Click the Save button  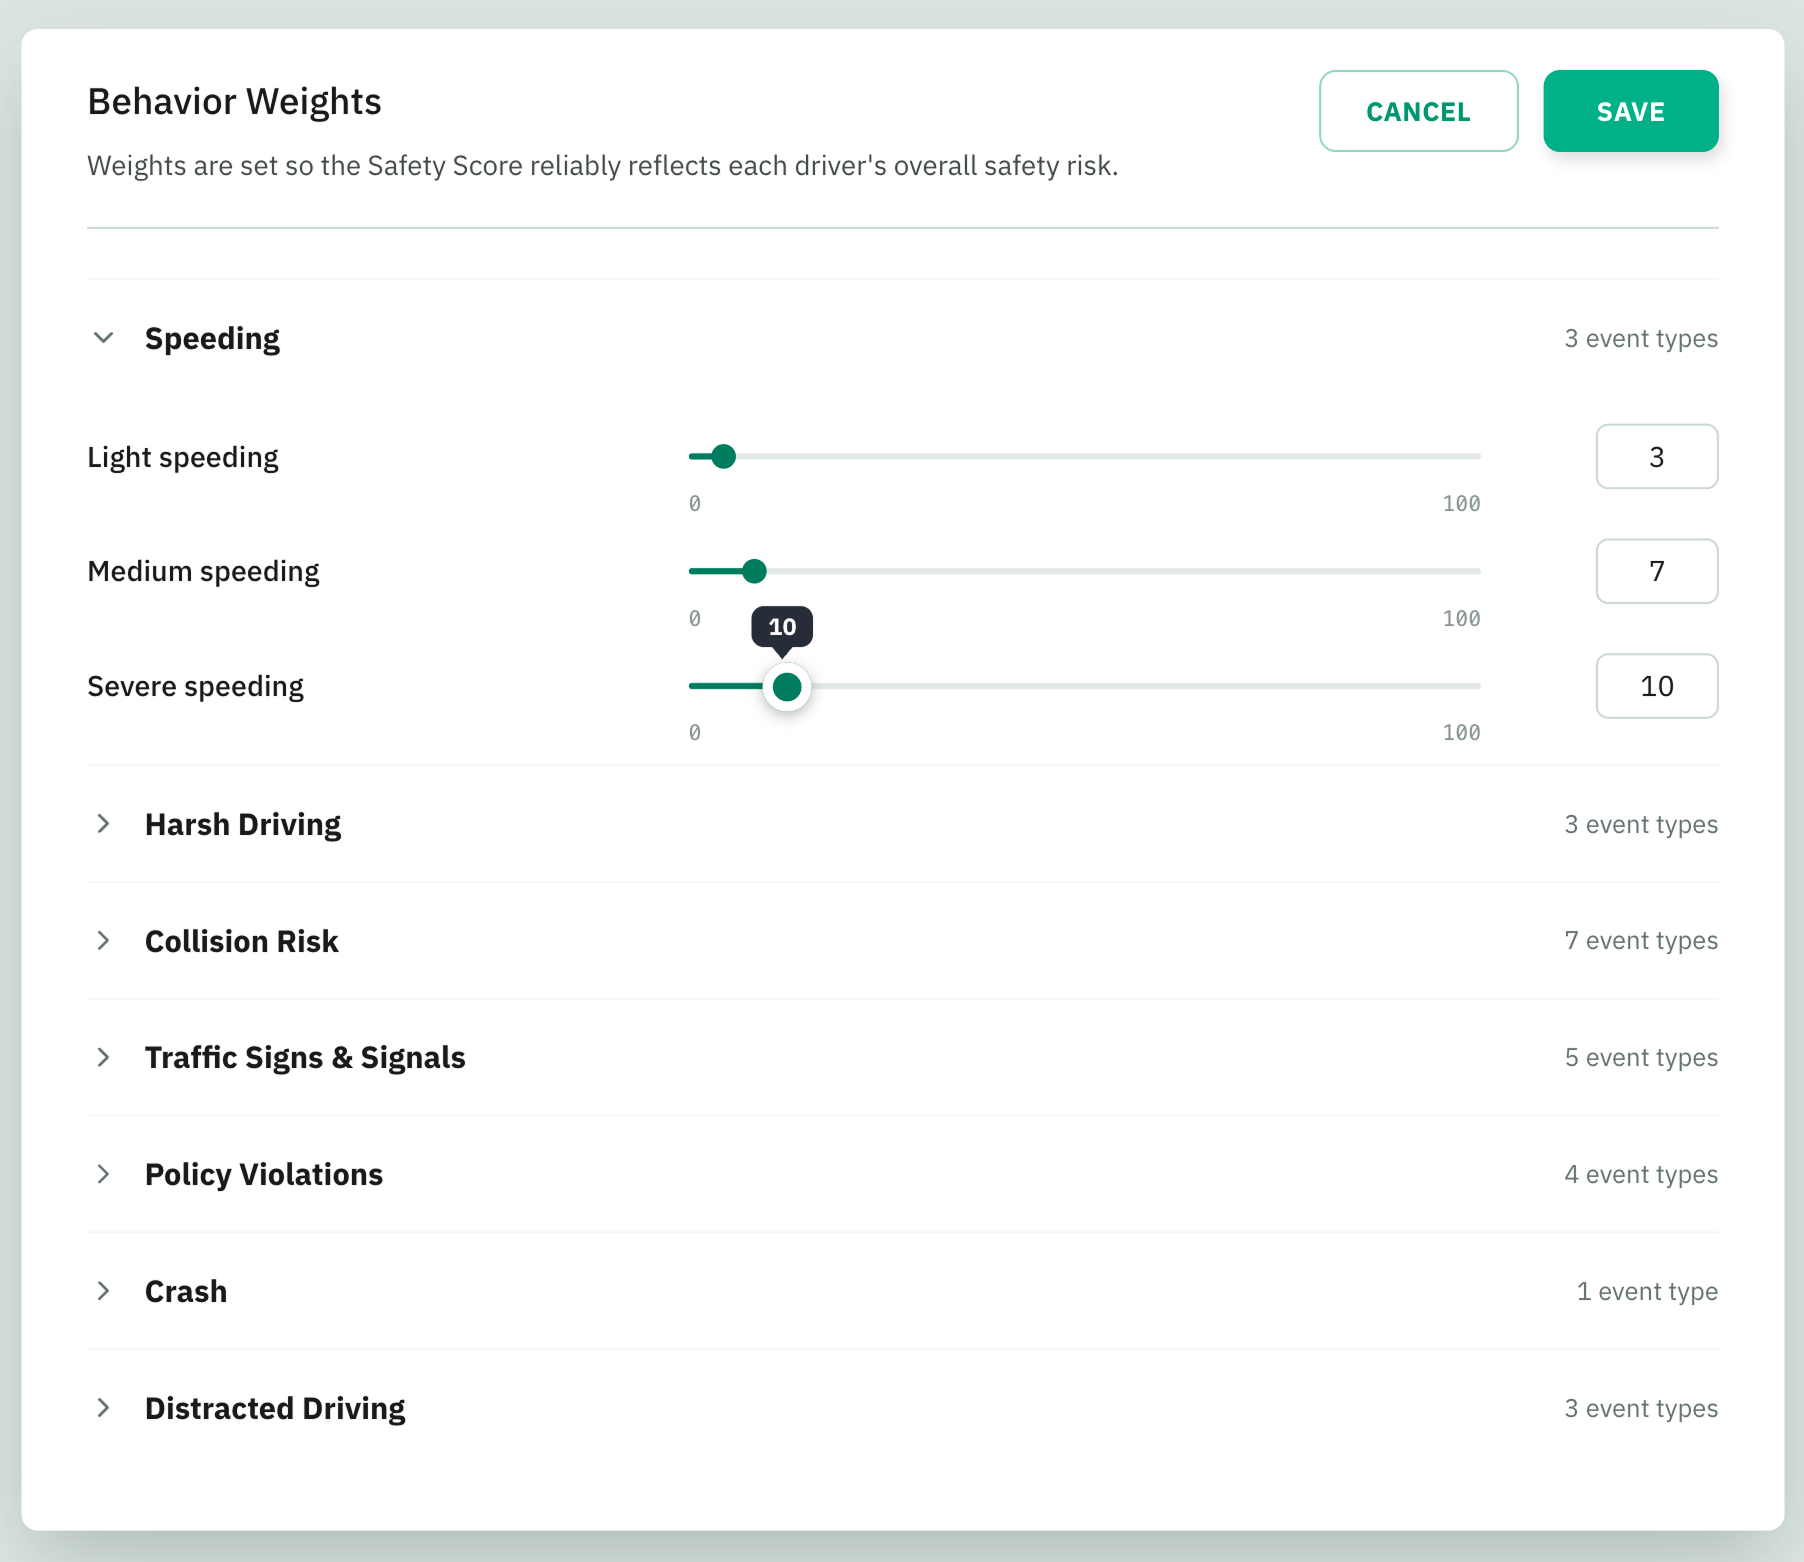point(1631,111)
